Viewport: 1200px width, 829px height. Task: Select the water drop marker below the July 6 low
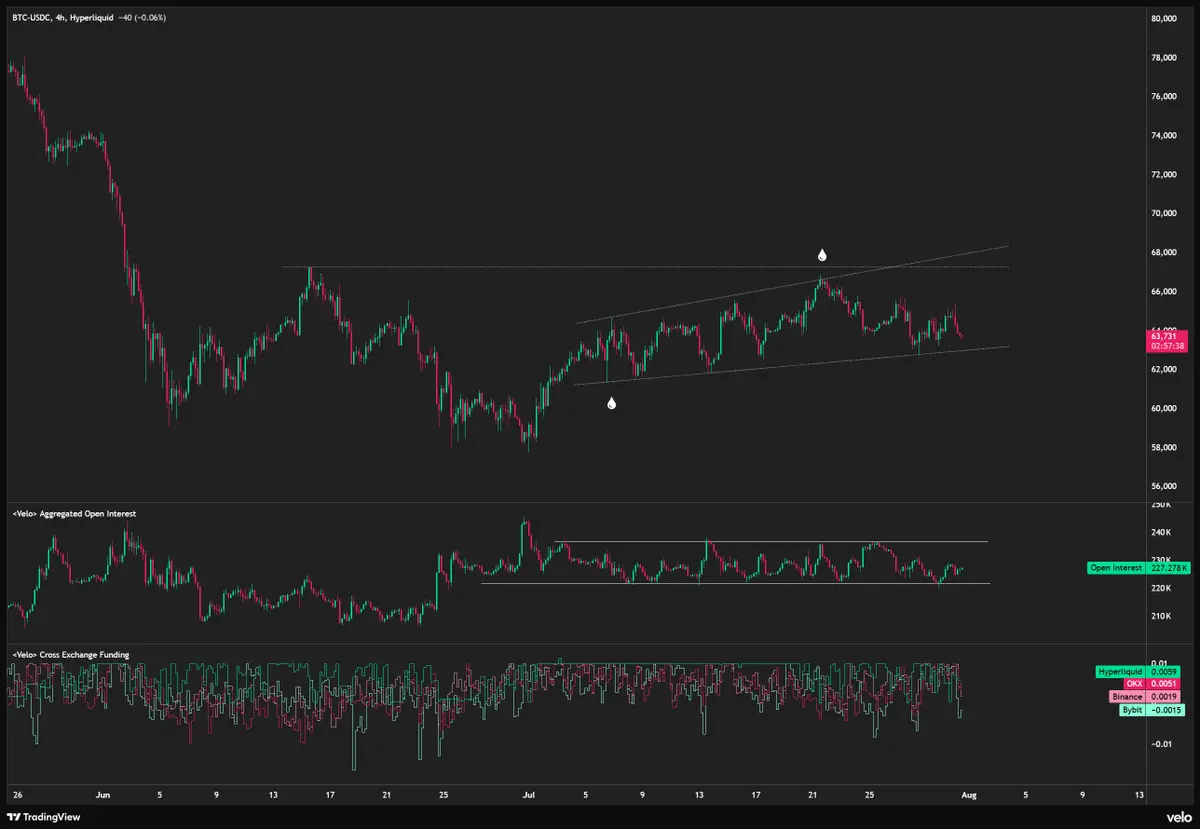[611, 403]
